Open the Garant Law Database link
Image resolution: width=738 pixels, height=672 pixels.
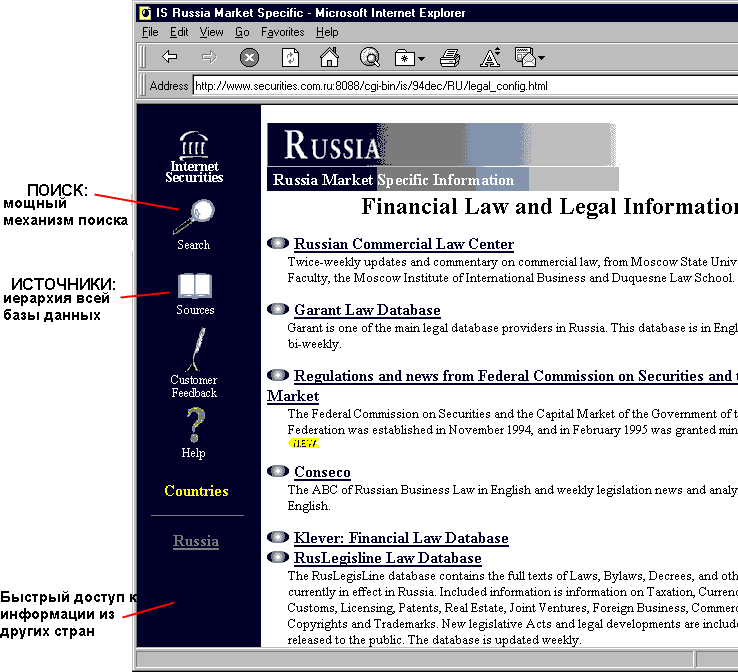pyautogui.click(x=367, y=310)
